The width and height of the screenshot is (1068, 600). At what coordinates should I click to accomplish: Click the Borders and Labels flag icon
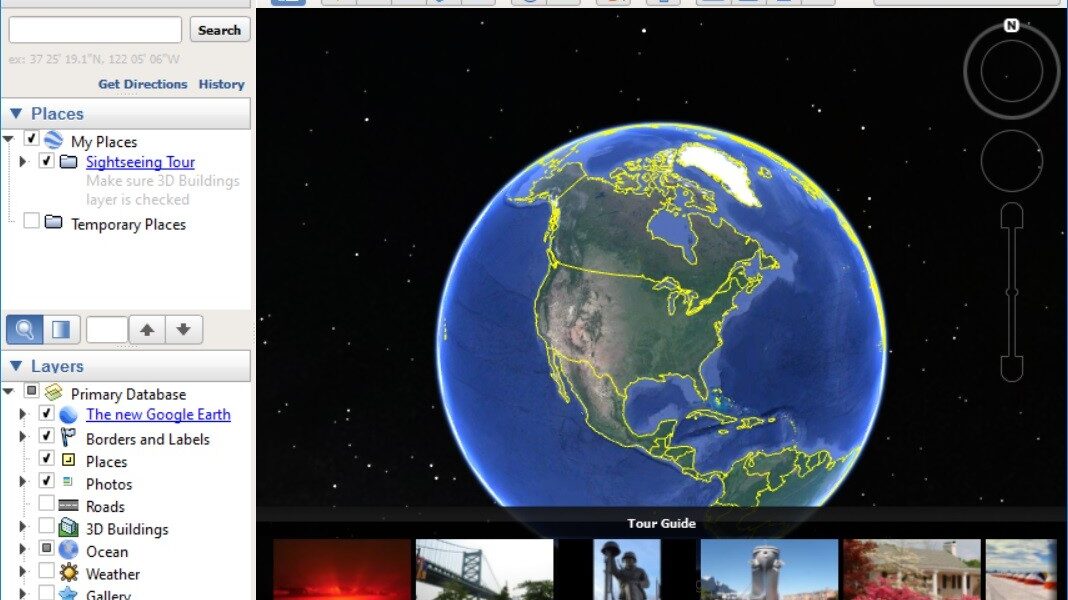click(68, 438)
